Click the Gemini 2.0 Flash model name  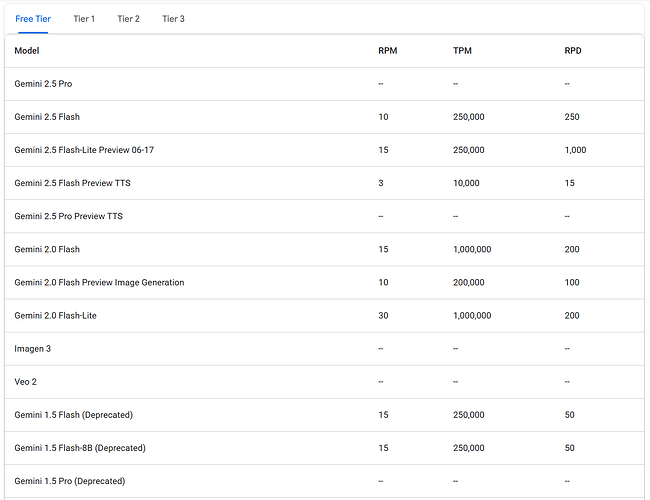[x=47, y=249]
